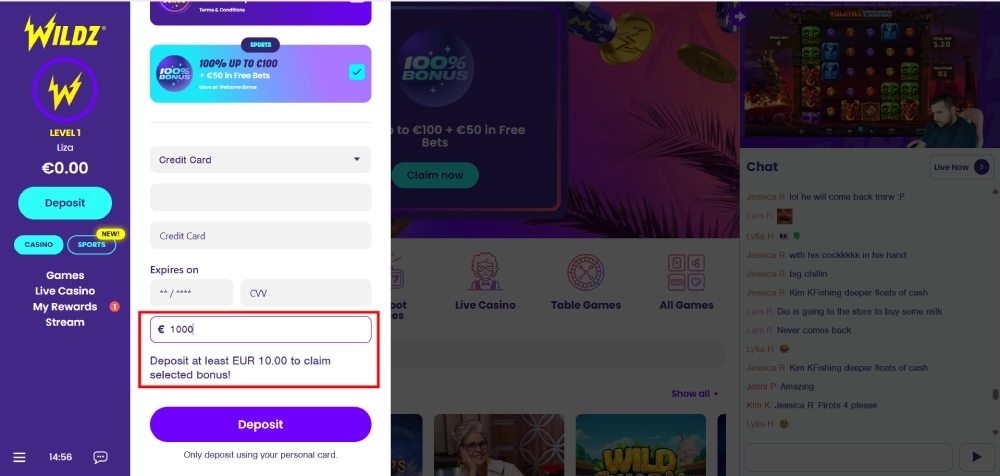Send chat message with arrow button
1000x476 pixels.
point(975,457)
